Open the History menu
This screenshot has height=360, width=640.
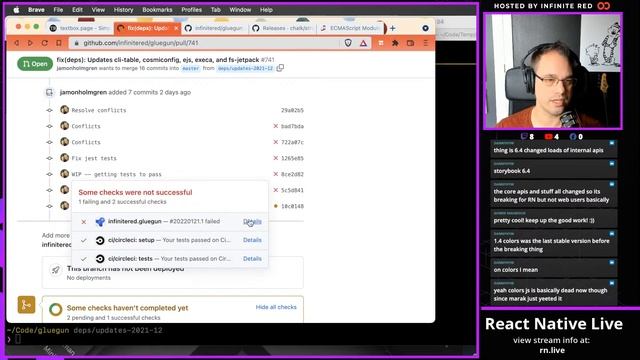click(123, 10)
